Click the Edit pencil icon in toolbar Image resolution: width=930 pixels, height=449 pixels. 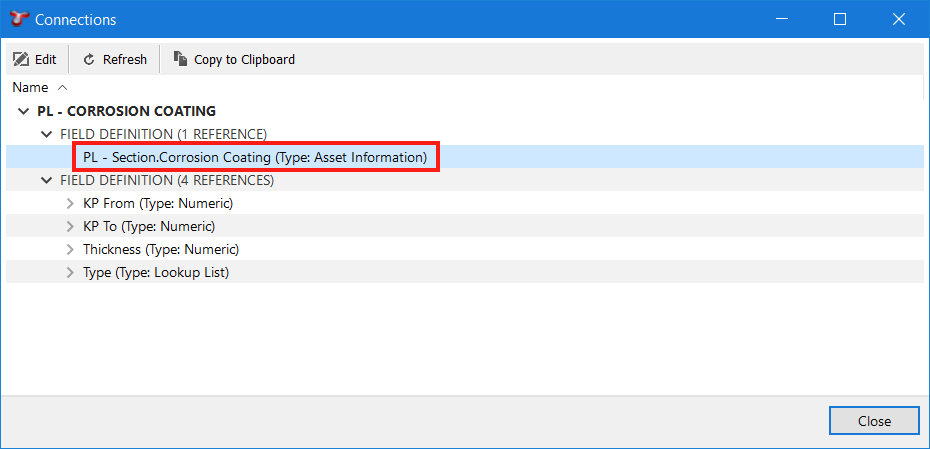pos(21,60)
